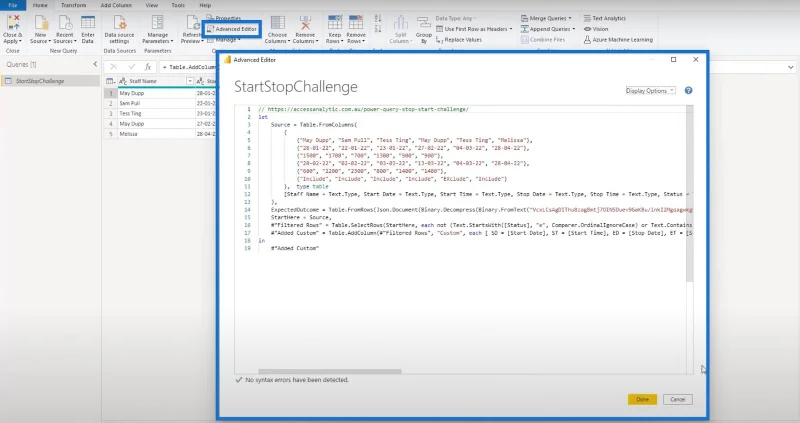Switch to the Transform ribbon tab
This screenshot has height=423, width=800.
73,5
